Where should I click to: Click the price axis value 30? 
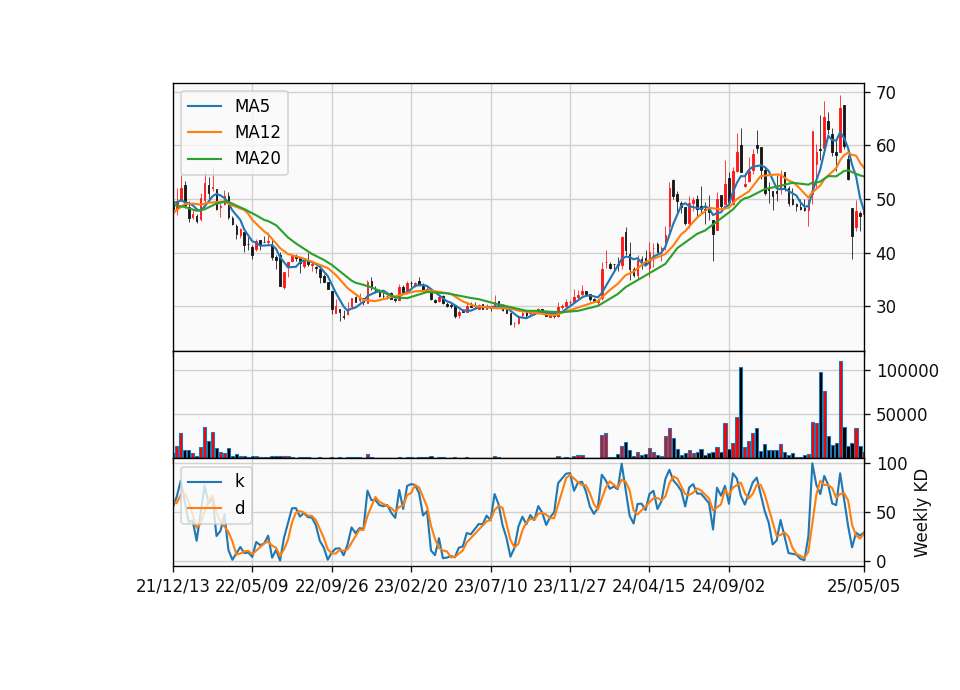pos(885,307)
